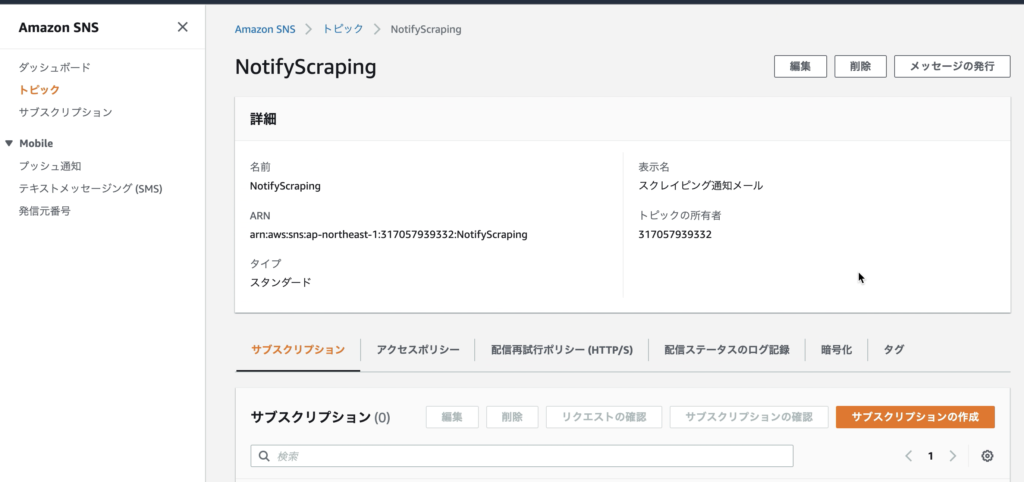The height and width of the screenshot is (482, 1024).
Task: Click the 削除 button for the topic
Action: [861, 66]
